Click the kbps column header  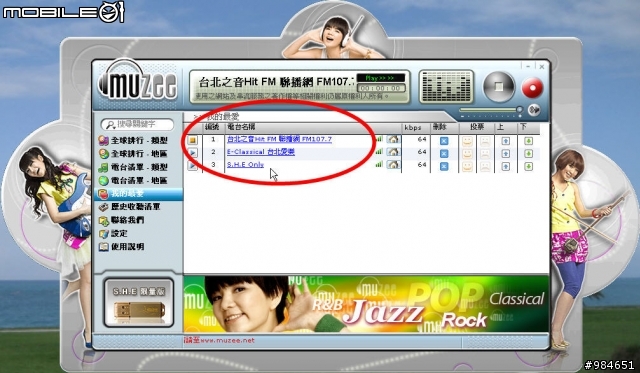416,128
